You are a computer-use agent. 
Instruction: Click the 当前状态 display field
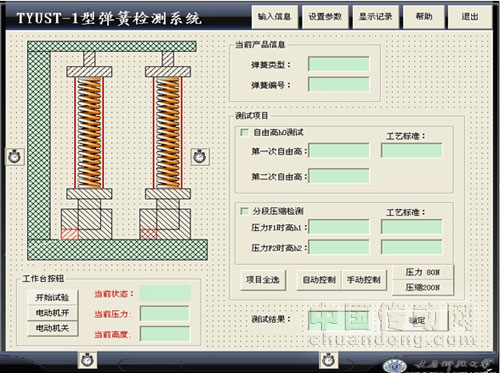pyautogui.click(x=165, y=293)
